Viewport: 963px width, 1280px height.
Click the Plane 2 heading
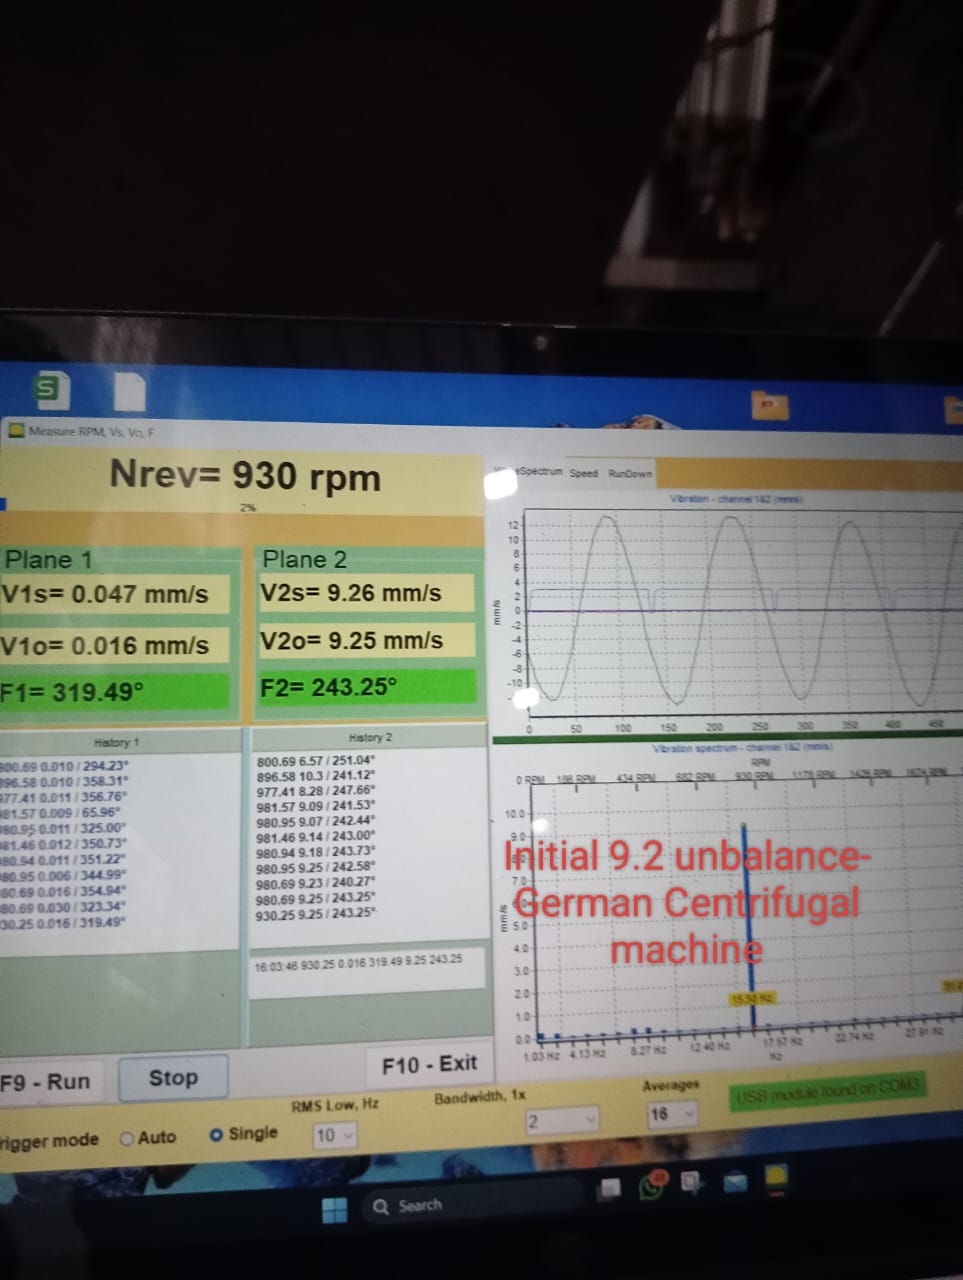point(304,559)
